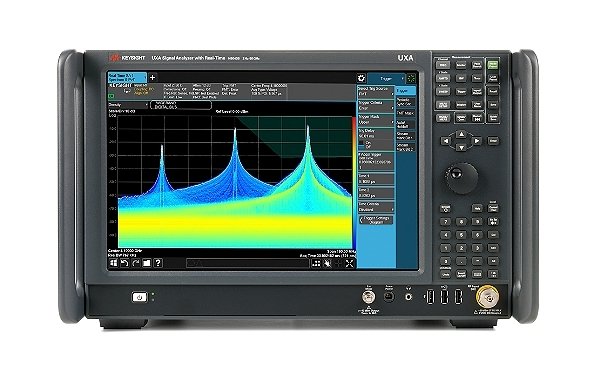
Task: Push the Enter key beside arrow keys
Action: pos(493,141)
